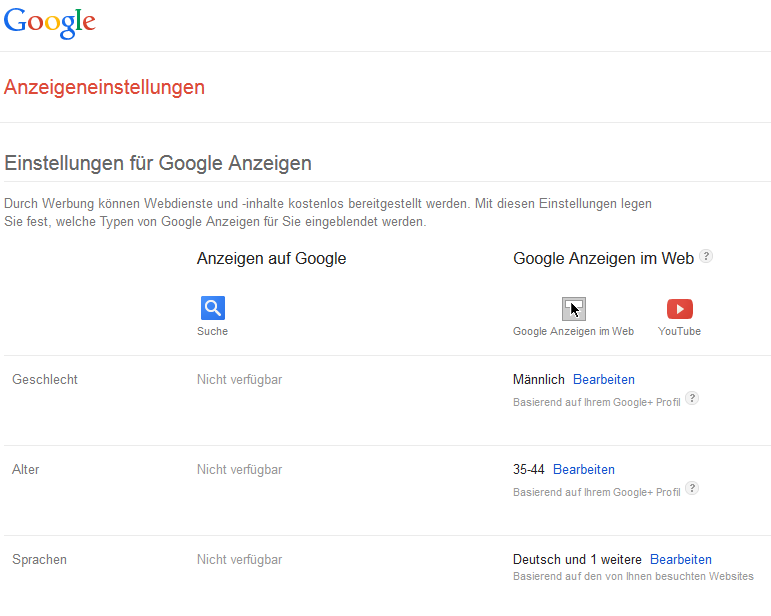Click the Alter row label

26,469
